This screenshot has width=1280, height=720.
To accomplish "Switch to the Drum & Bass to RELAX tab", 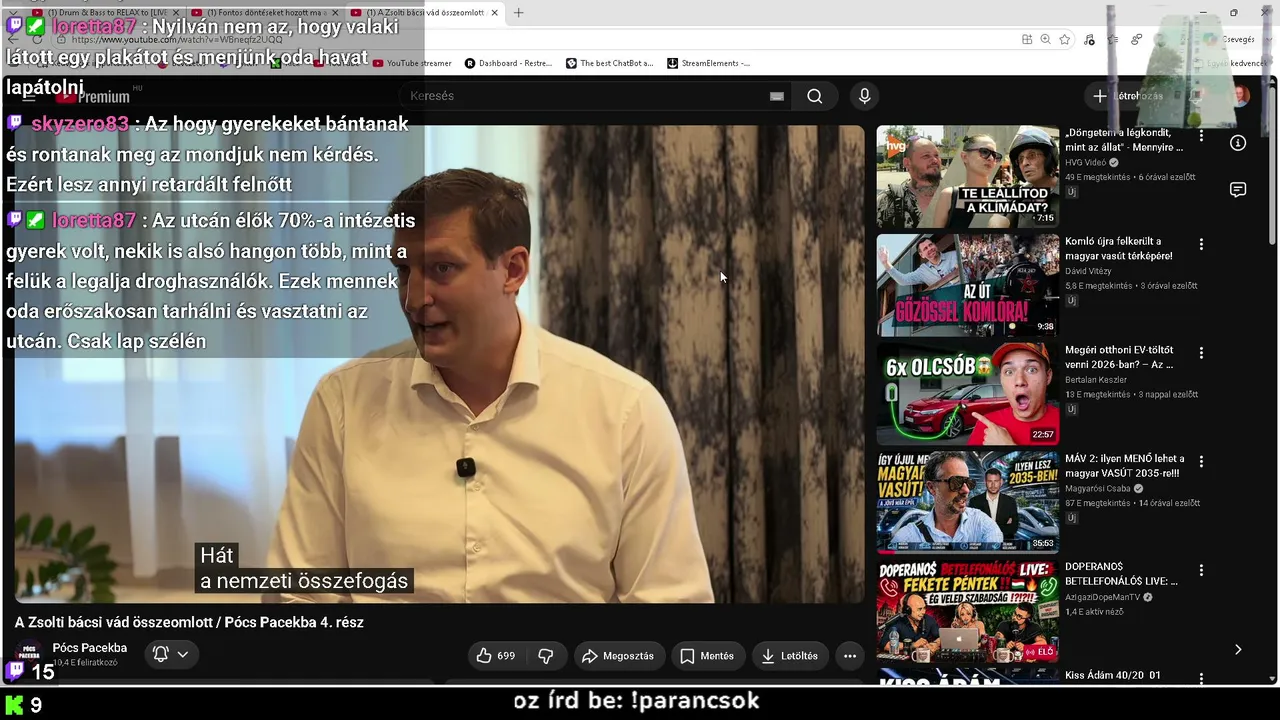I will (105, 13).
